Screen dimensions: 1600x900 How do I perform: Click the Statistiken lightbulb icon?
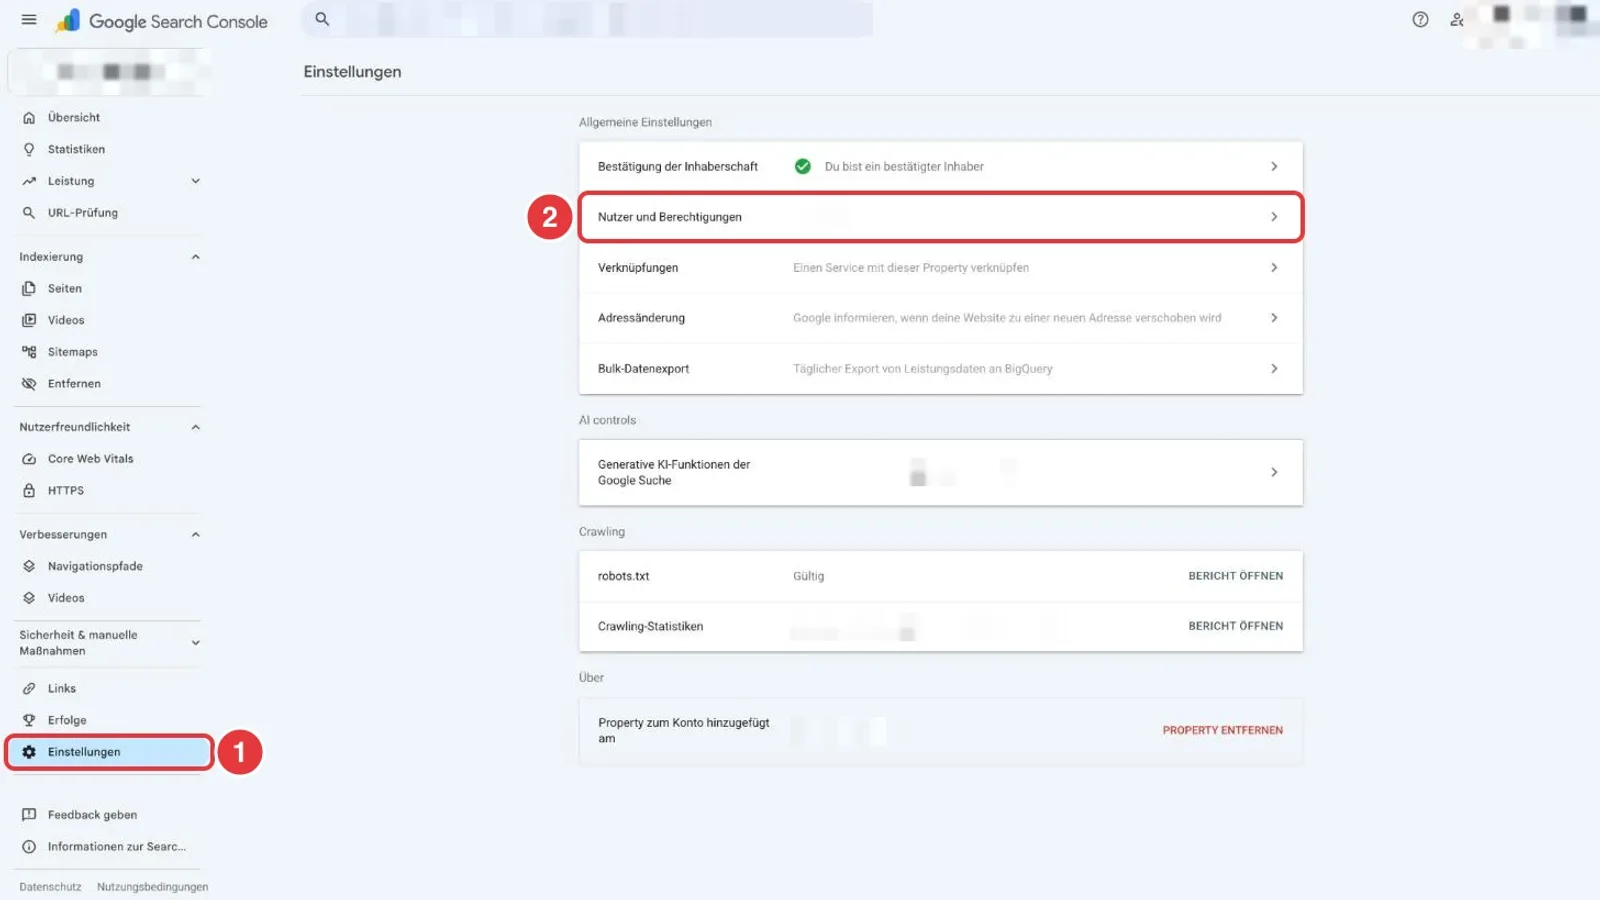click(29, 149)
